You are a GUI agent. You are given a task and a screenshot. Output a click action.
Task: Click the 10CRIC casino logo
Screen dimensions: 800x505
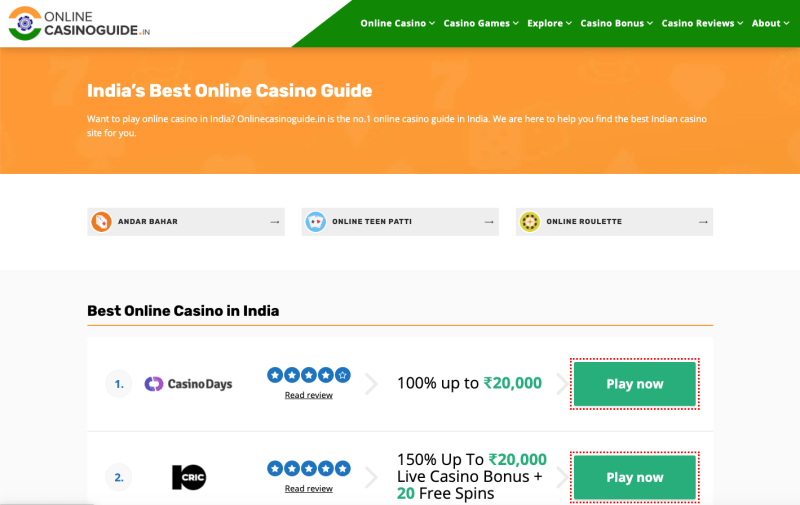coord(188,477)
